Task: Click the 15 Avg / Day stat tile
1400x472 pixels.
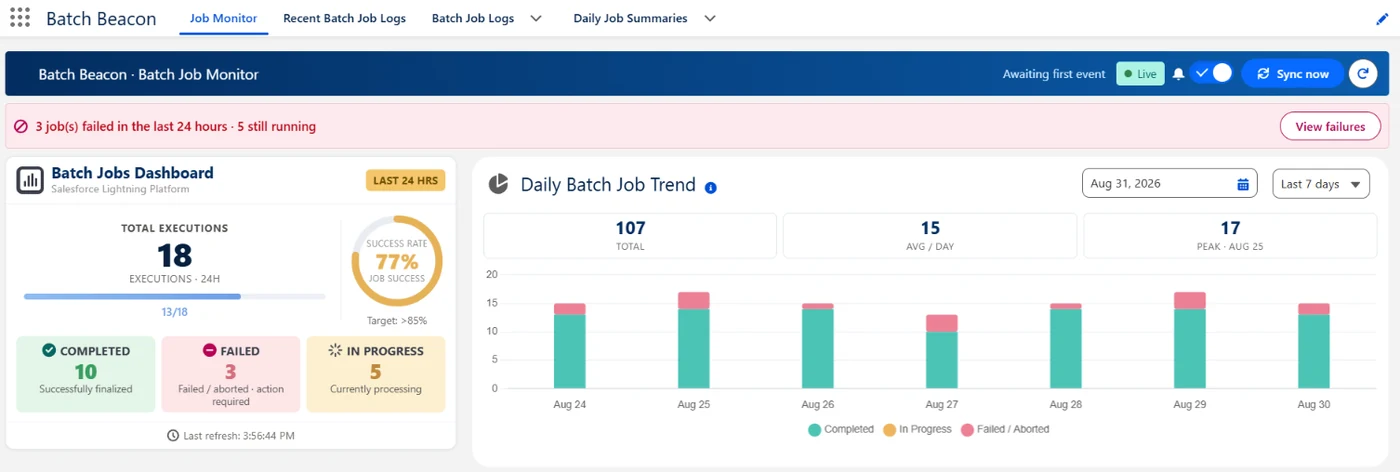Action: click(x=930, y=236)
